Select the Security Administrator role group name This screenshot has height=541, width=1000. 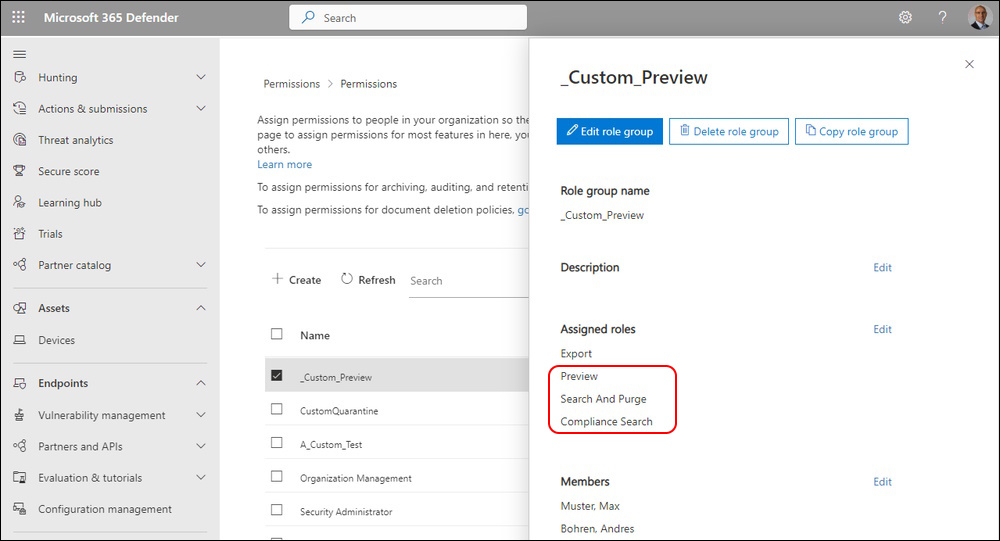(346, 512)
